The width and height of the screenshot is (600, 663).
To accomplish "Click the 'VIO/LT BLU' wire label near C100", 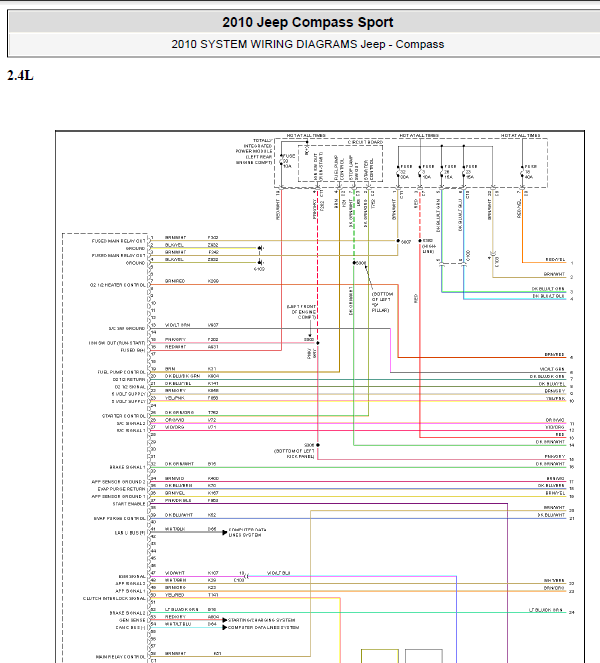I will click(x=279, y=573).
